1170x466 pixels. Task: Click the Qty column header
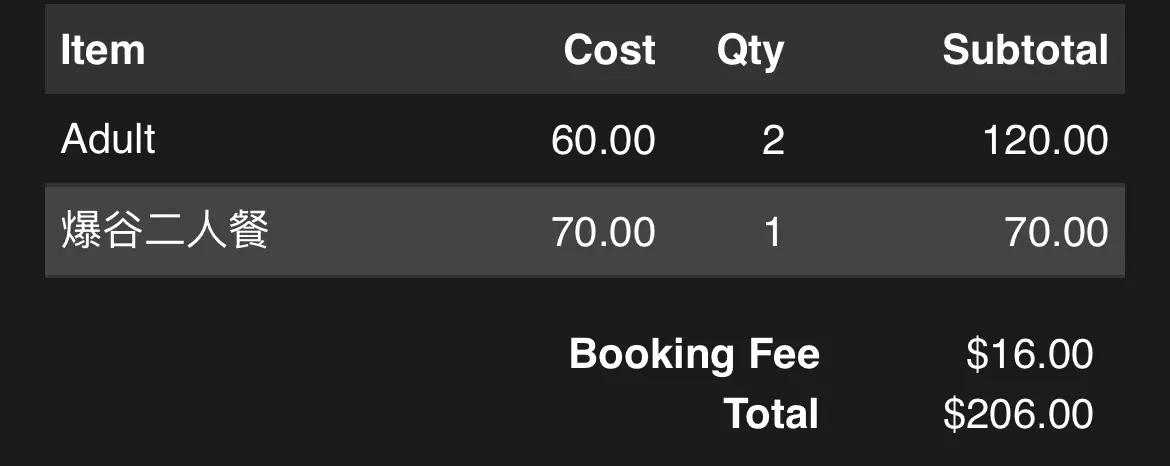[x=751, y=51]
